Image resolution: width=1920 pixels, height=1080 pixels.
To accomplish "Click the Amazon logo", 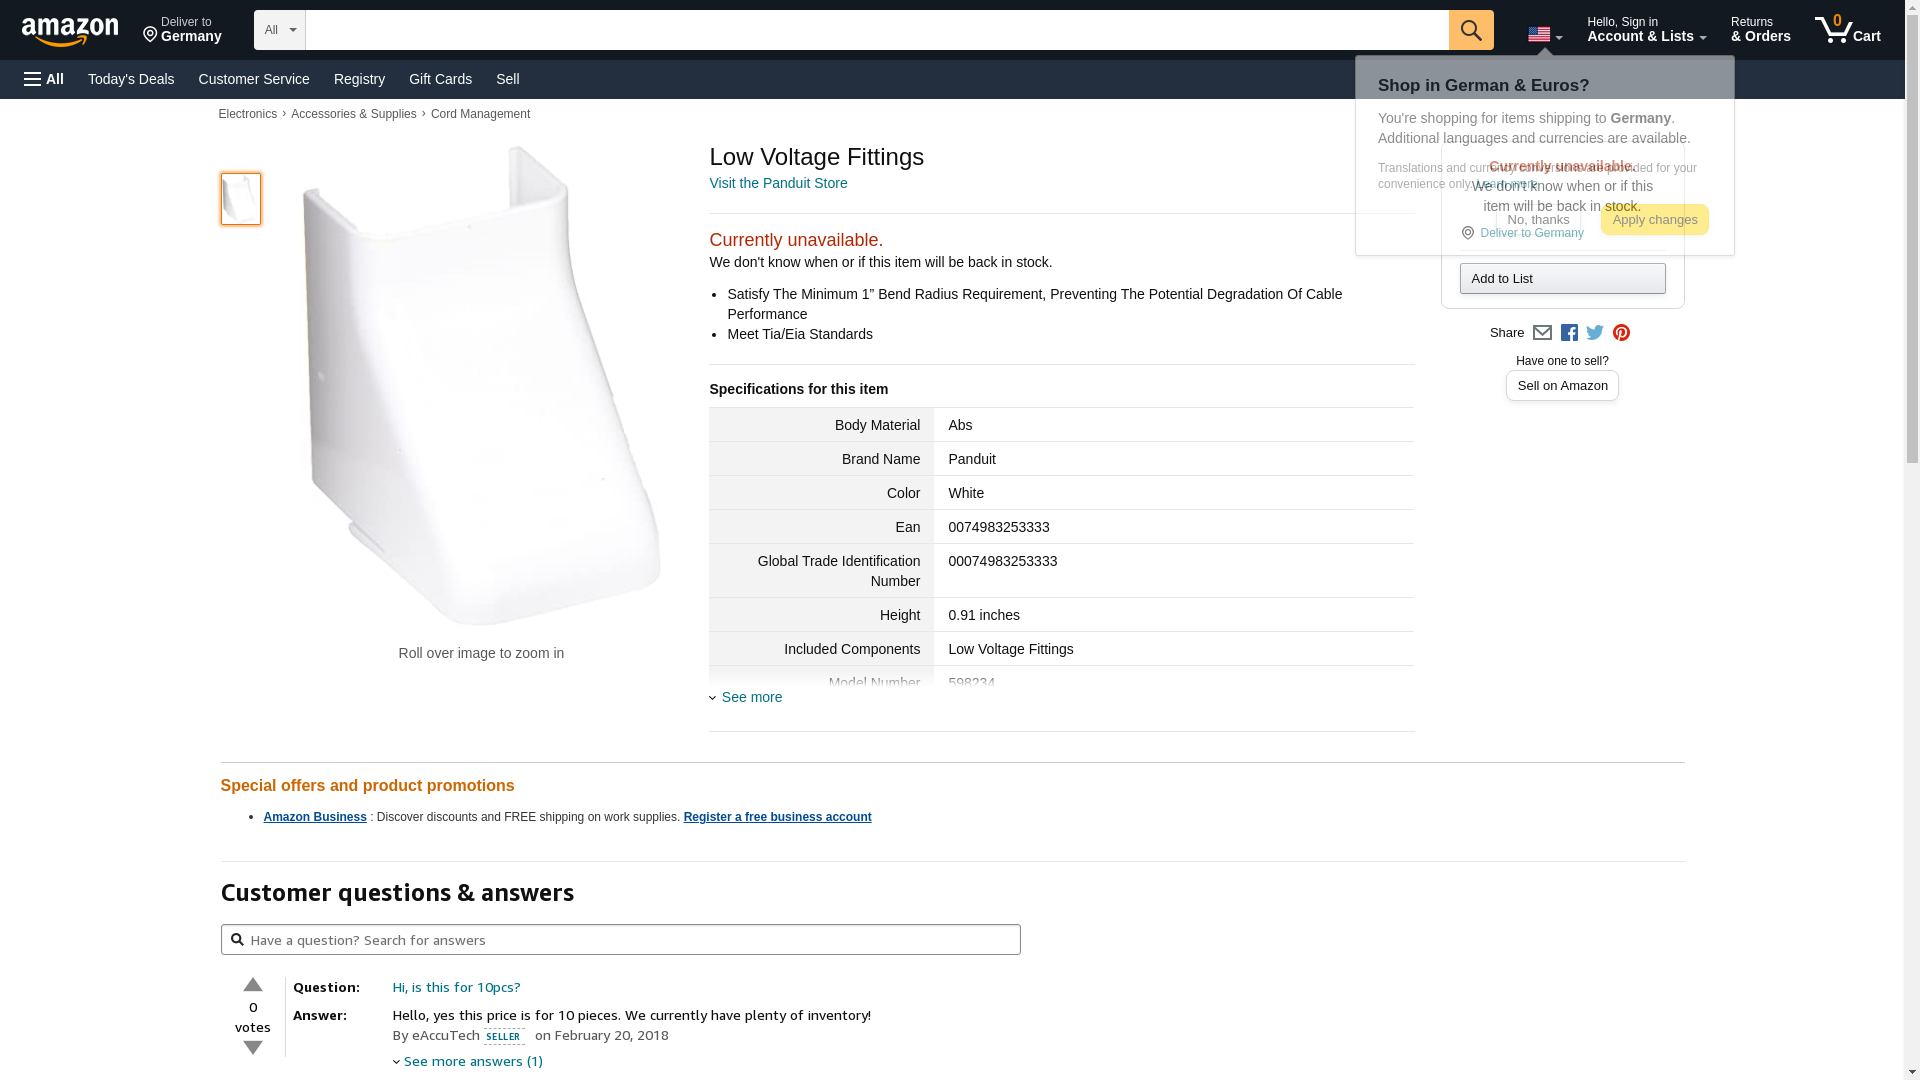I will [x=70, y=31].
